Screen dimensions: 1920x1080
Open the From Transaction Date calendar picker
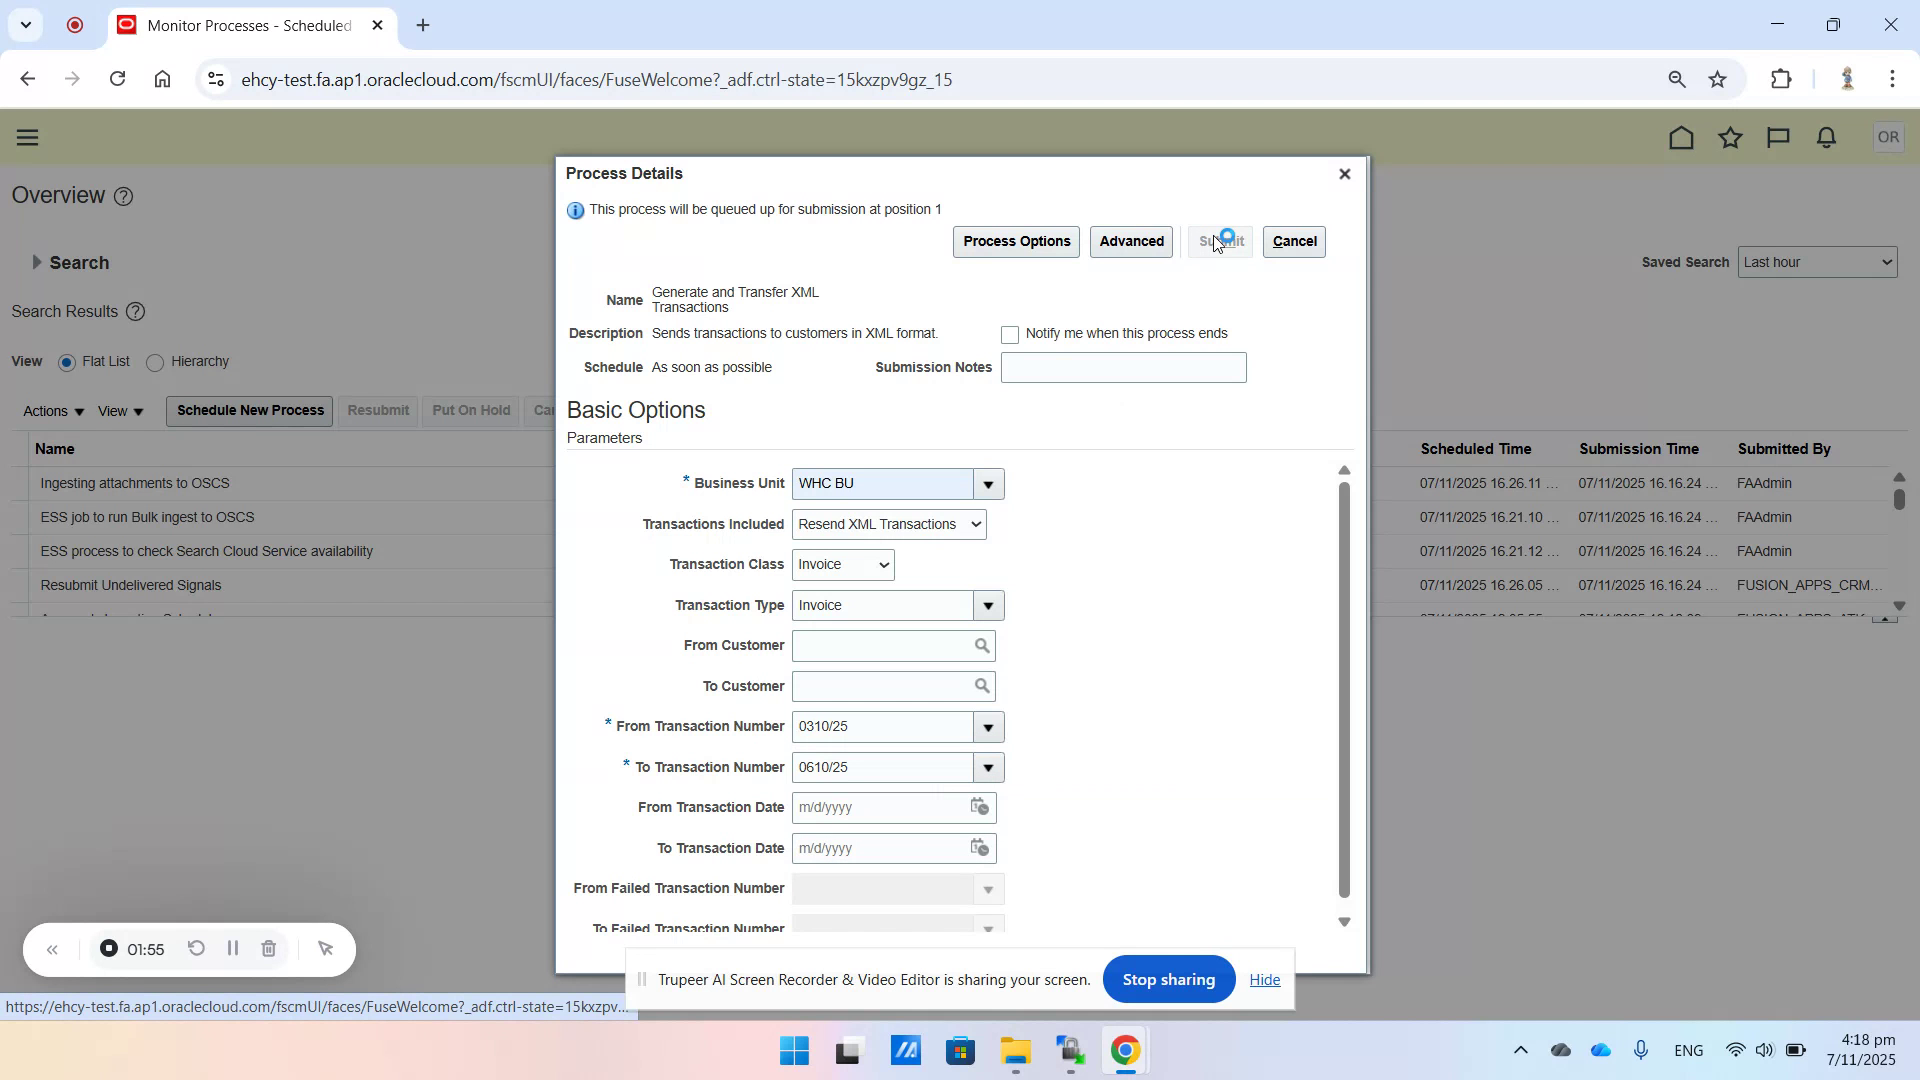979,807
